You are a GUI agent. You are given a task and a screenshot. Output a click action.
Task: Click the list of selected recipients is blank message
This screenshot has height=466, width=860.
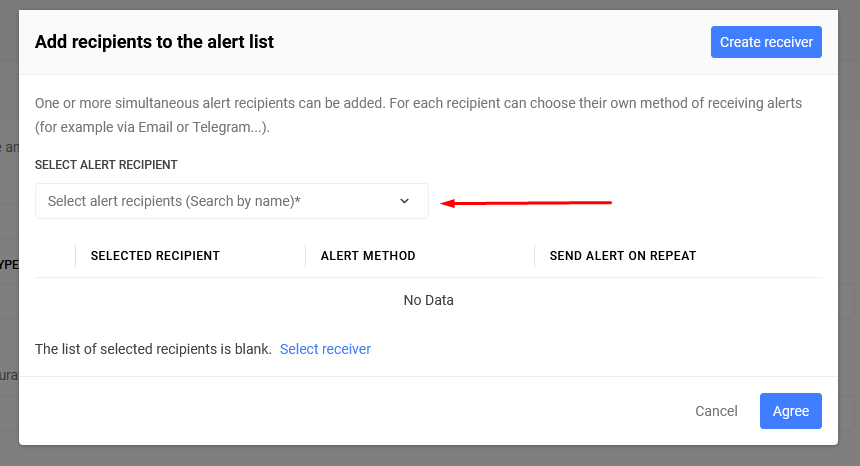(x=154, y=349)
